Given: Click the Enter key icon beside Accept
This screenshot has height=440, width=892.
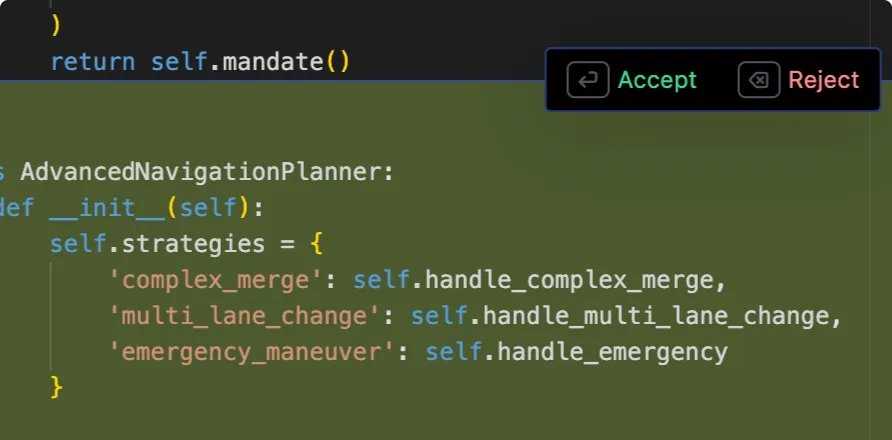Looking at the screenshot, I should (x=588, y=81).
